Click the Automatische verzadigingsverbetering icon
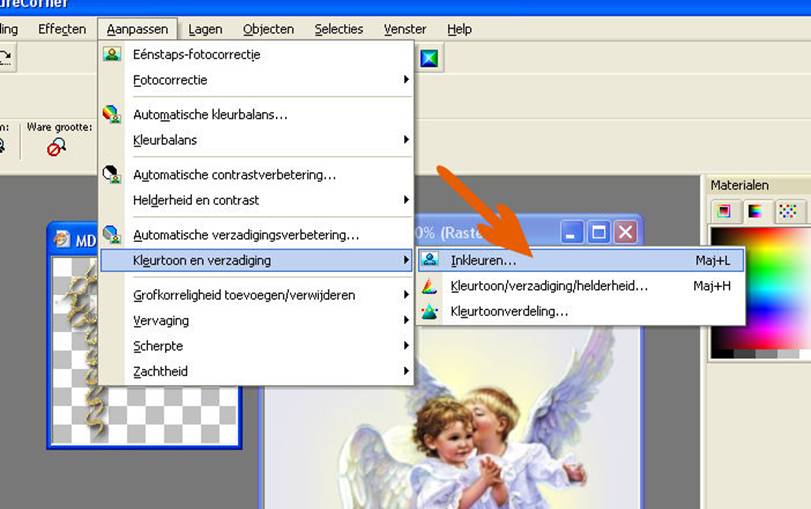811x509 pixels. [112, 234]
